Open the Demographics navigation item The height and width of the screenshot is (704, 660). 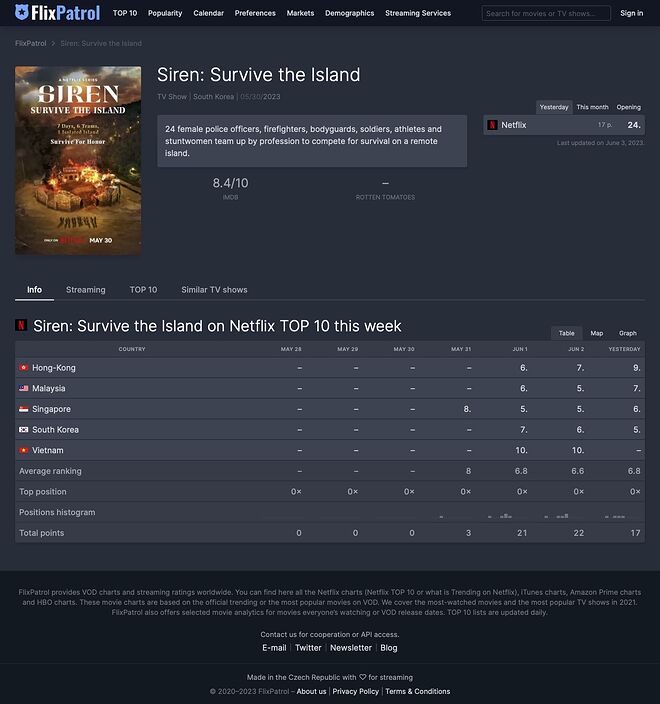(349, 13)
